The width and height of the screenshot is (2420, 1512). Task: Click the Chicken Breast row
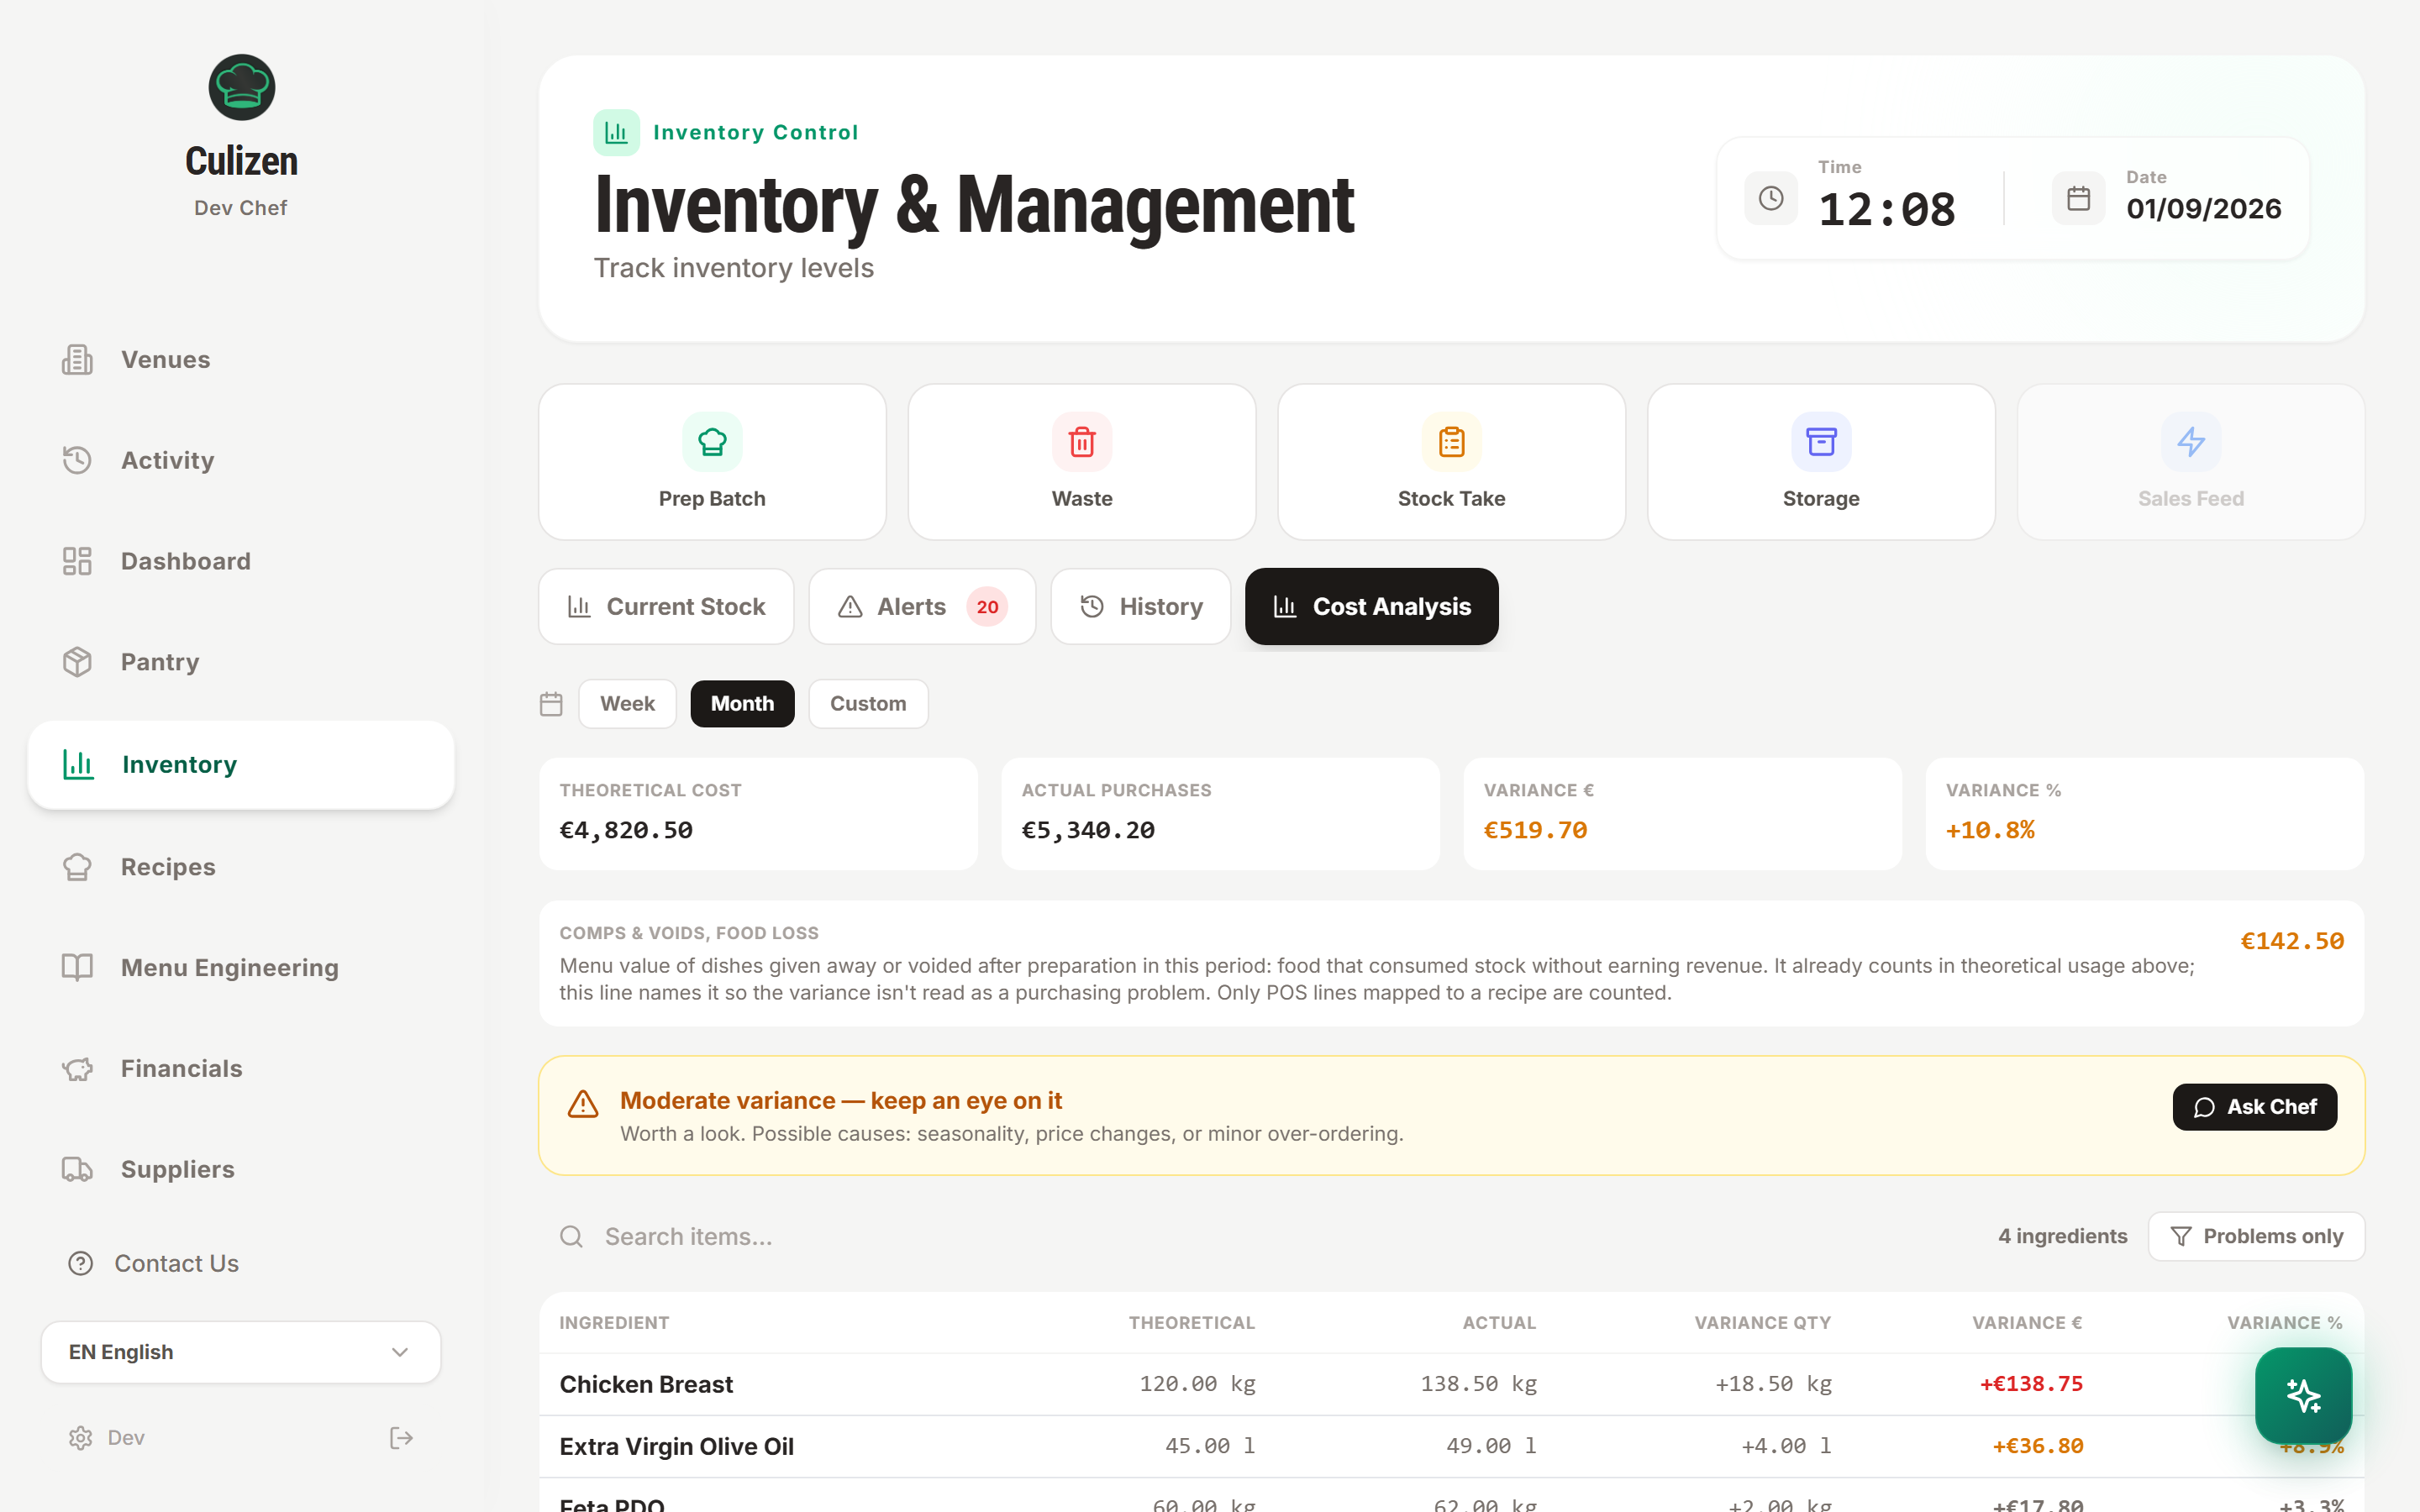(x=1451, y=1384)
